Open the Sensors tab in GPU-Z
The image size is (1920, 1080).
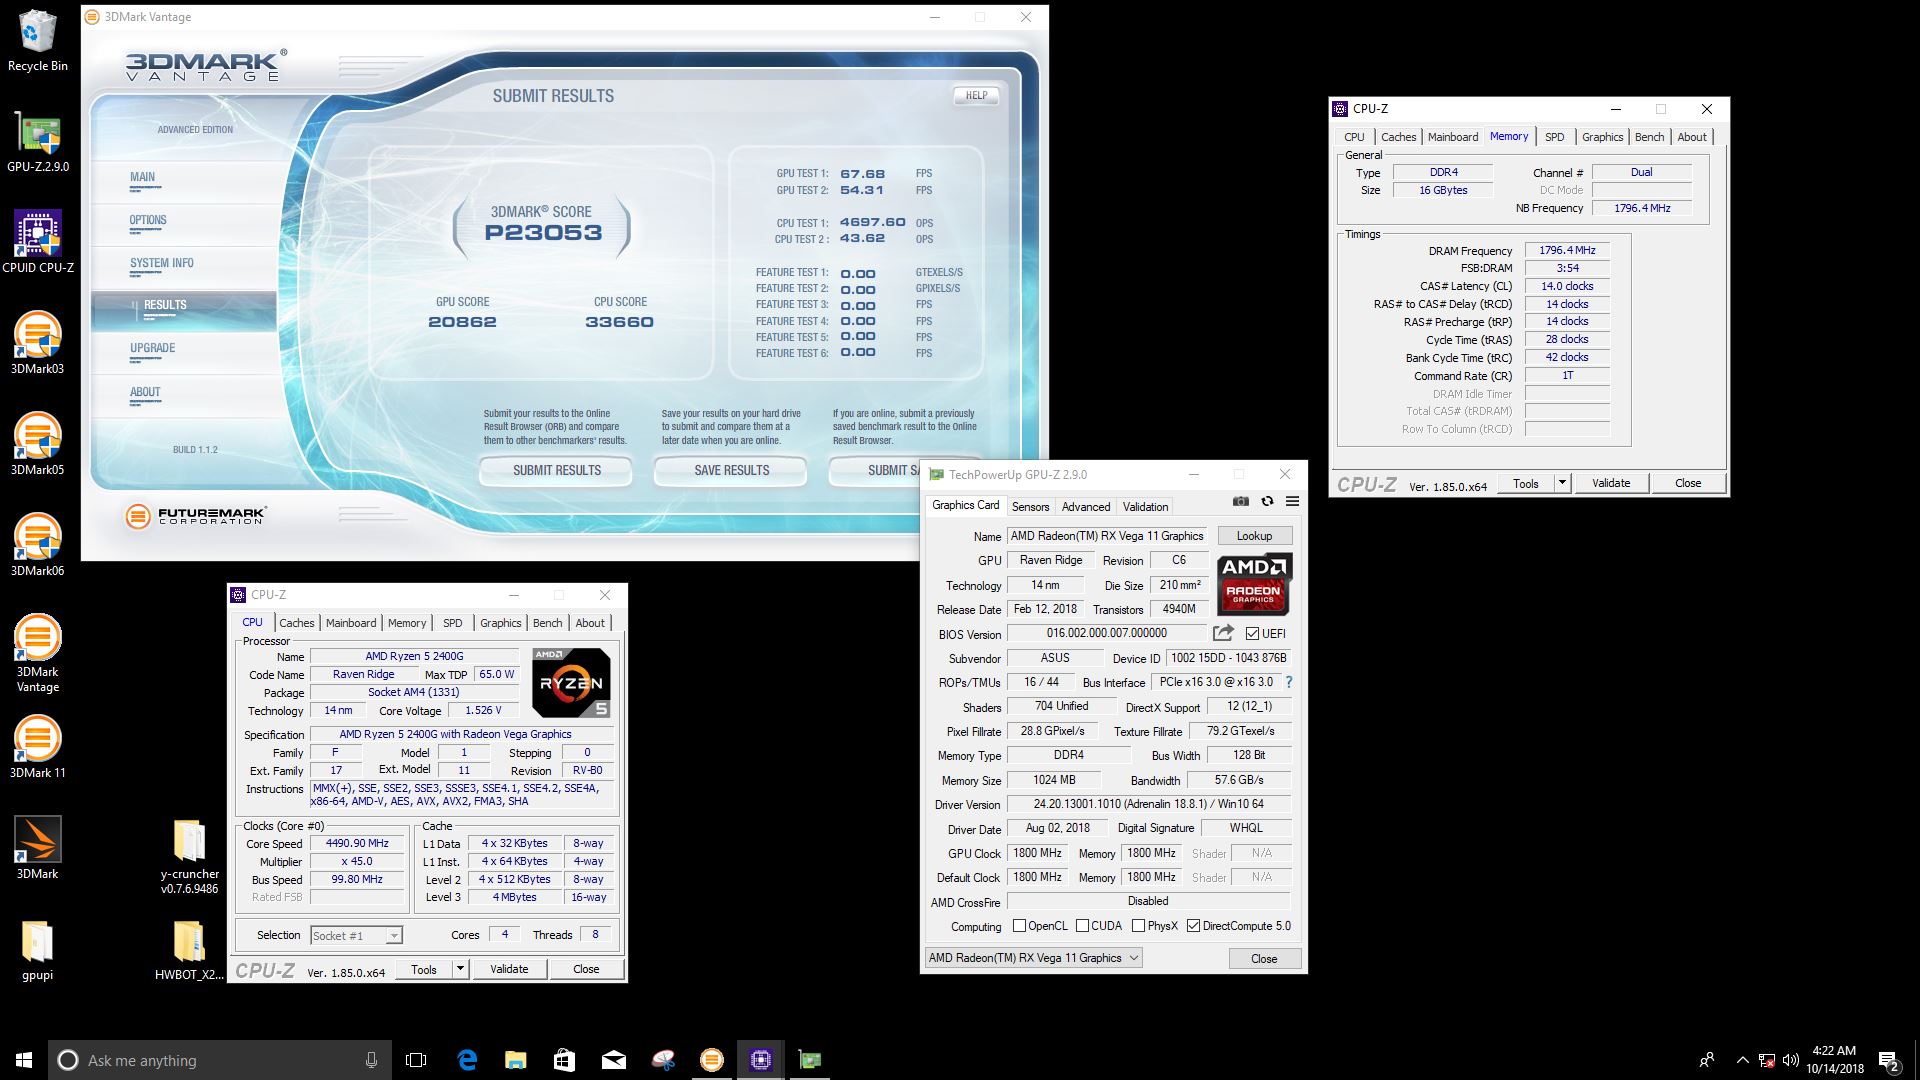click(1030, 506)
